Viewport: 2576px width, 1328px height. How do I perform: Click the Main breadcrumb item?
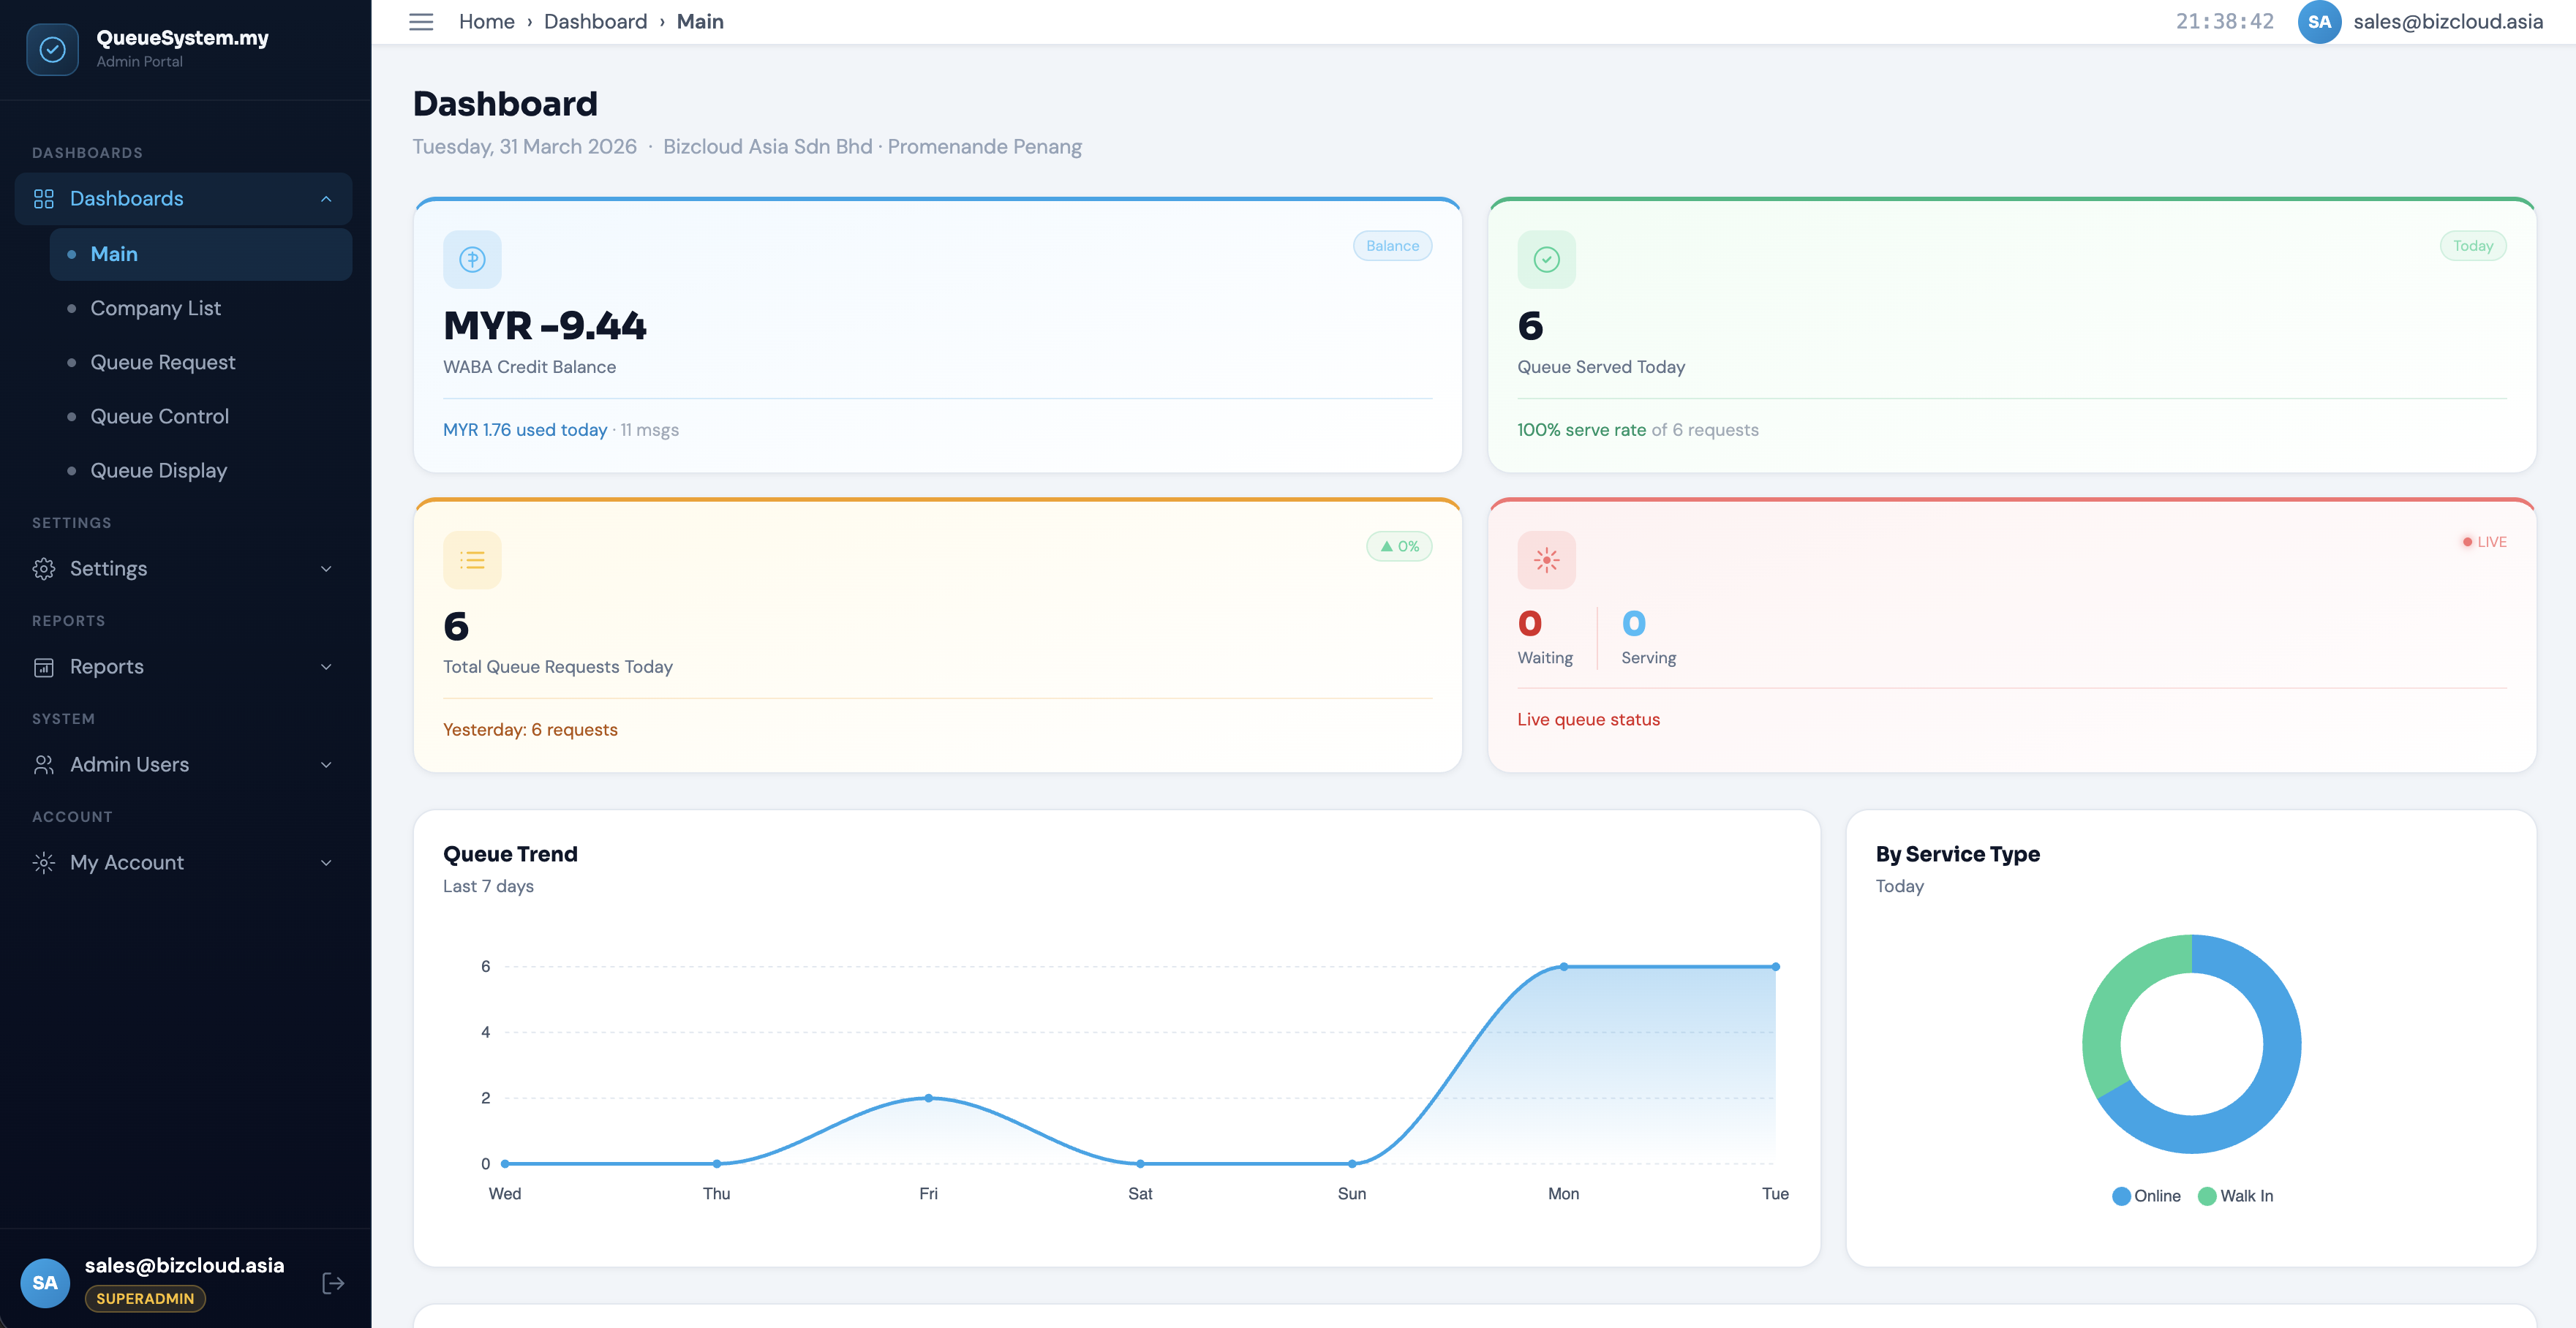click(x=700, y=22)
